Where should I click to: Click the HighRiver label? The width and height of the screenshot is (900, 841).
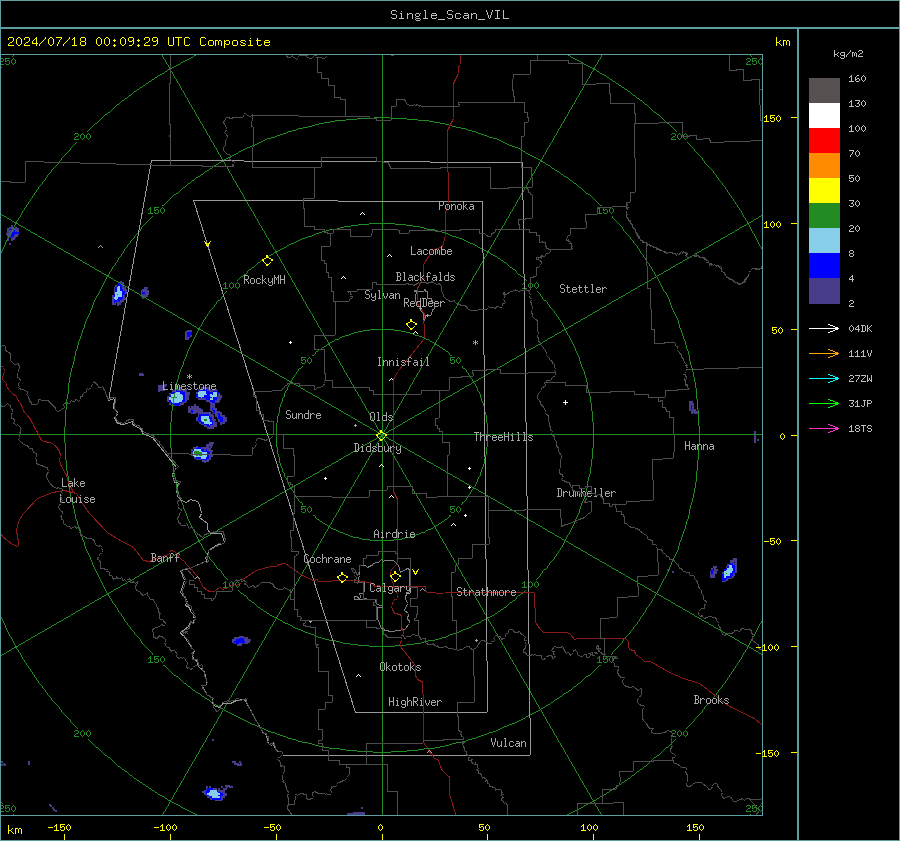(x=415, y=702)
